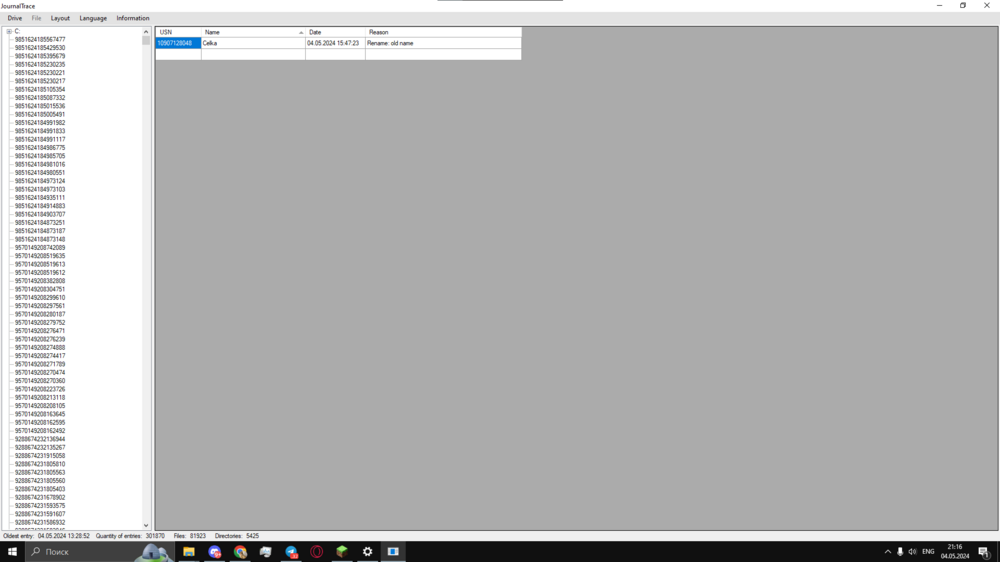Select the tree entry 9851624185395679

pyautogui.click(x=40, y=56)
